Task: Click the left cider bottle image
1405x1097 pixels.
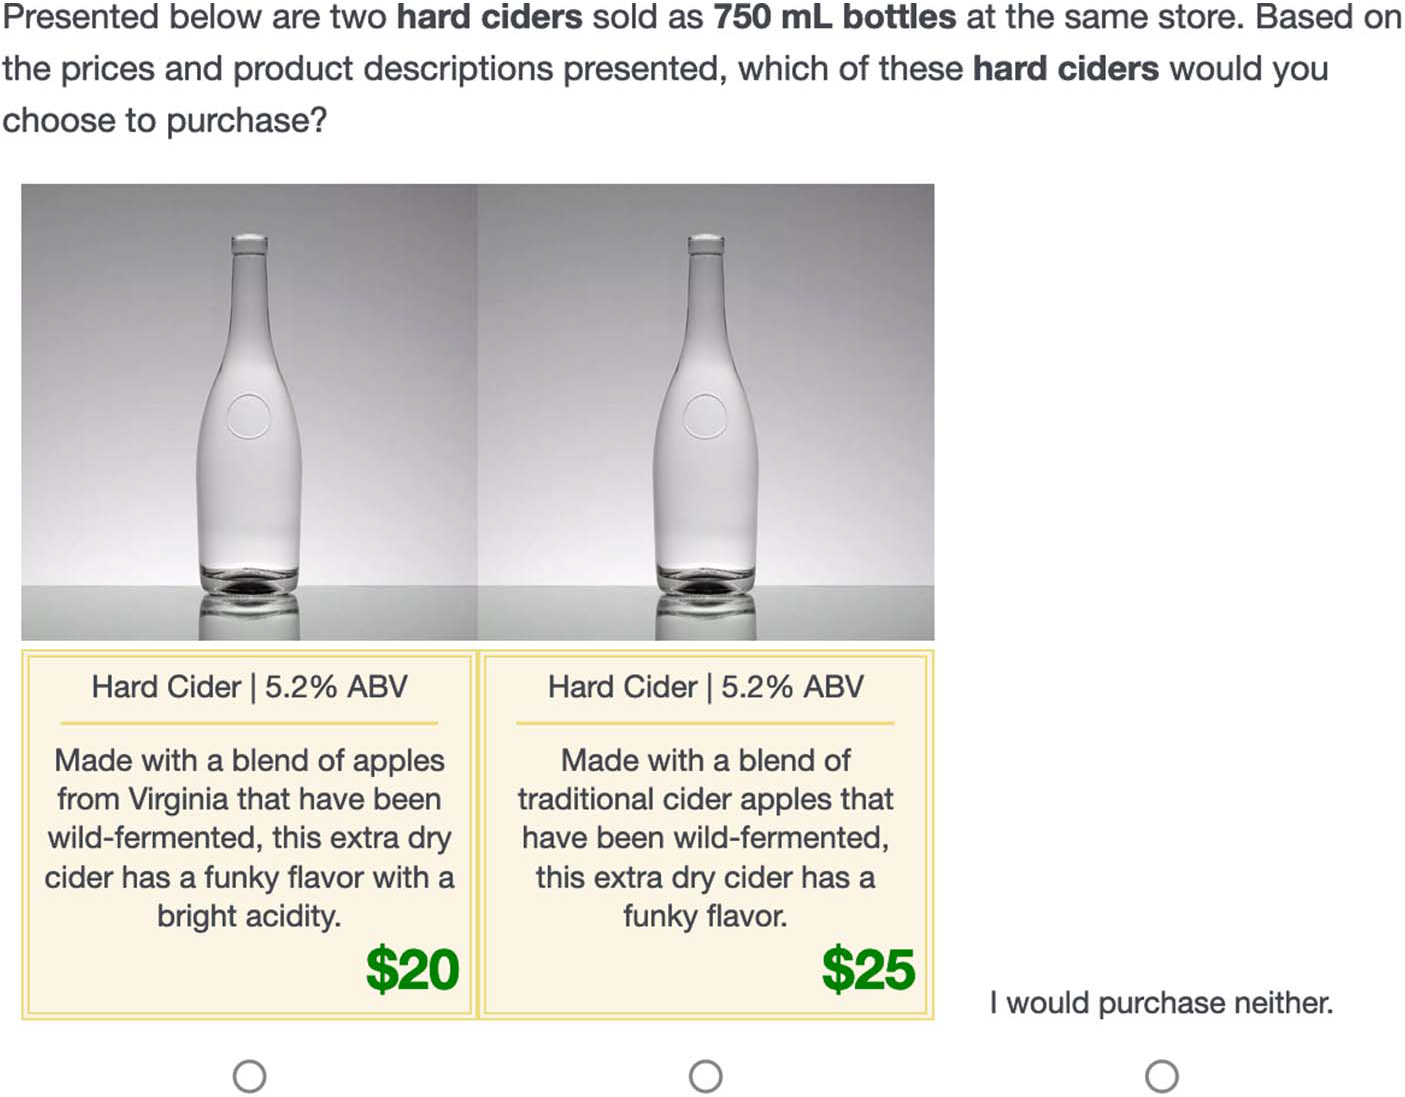Action: coord(249,411)
